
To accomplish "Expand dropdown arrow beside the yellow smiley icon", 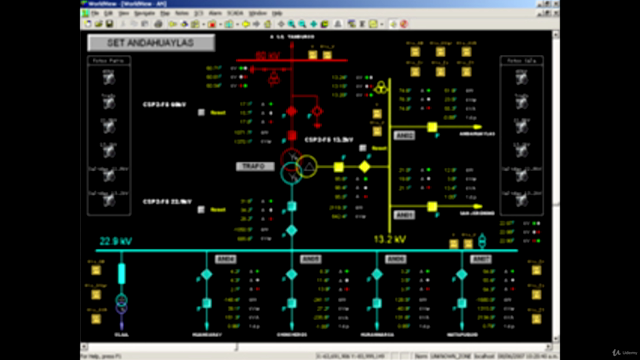I will point(382,24).
